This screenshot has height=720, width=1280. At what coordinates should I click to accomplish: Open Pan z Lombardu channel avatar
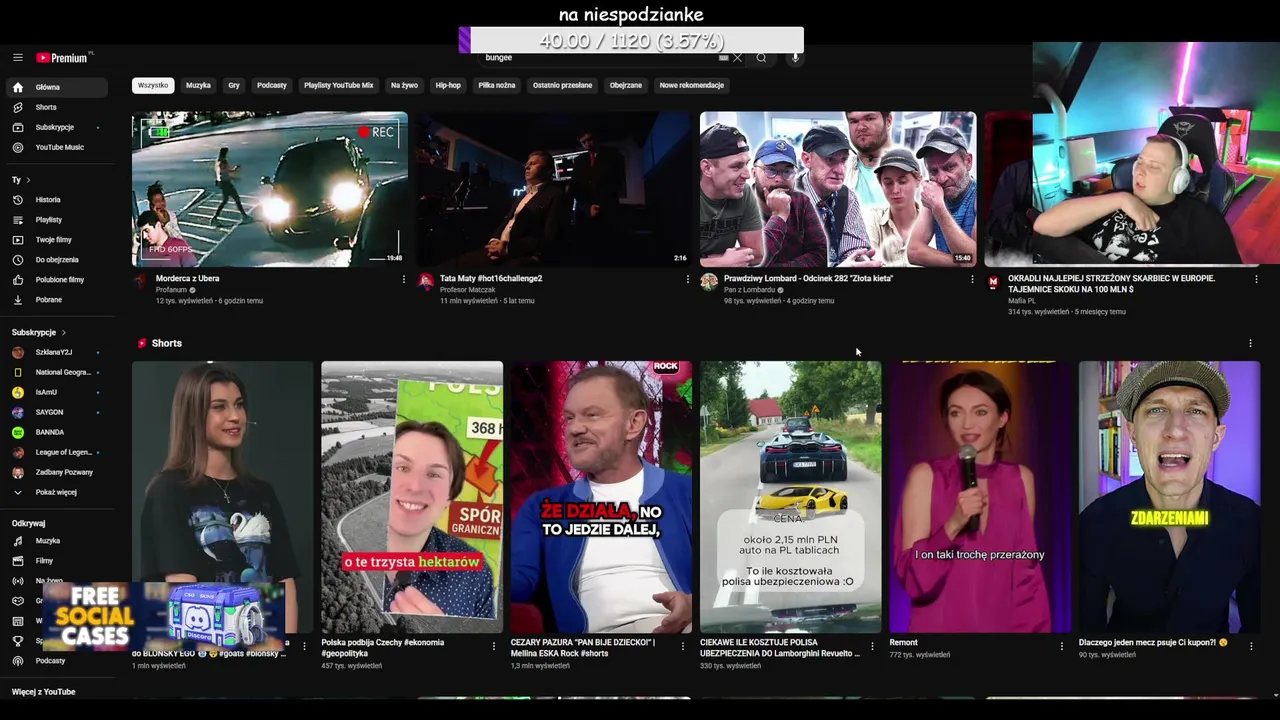point(709,282)
